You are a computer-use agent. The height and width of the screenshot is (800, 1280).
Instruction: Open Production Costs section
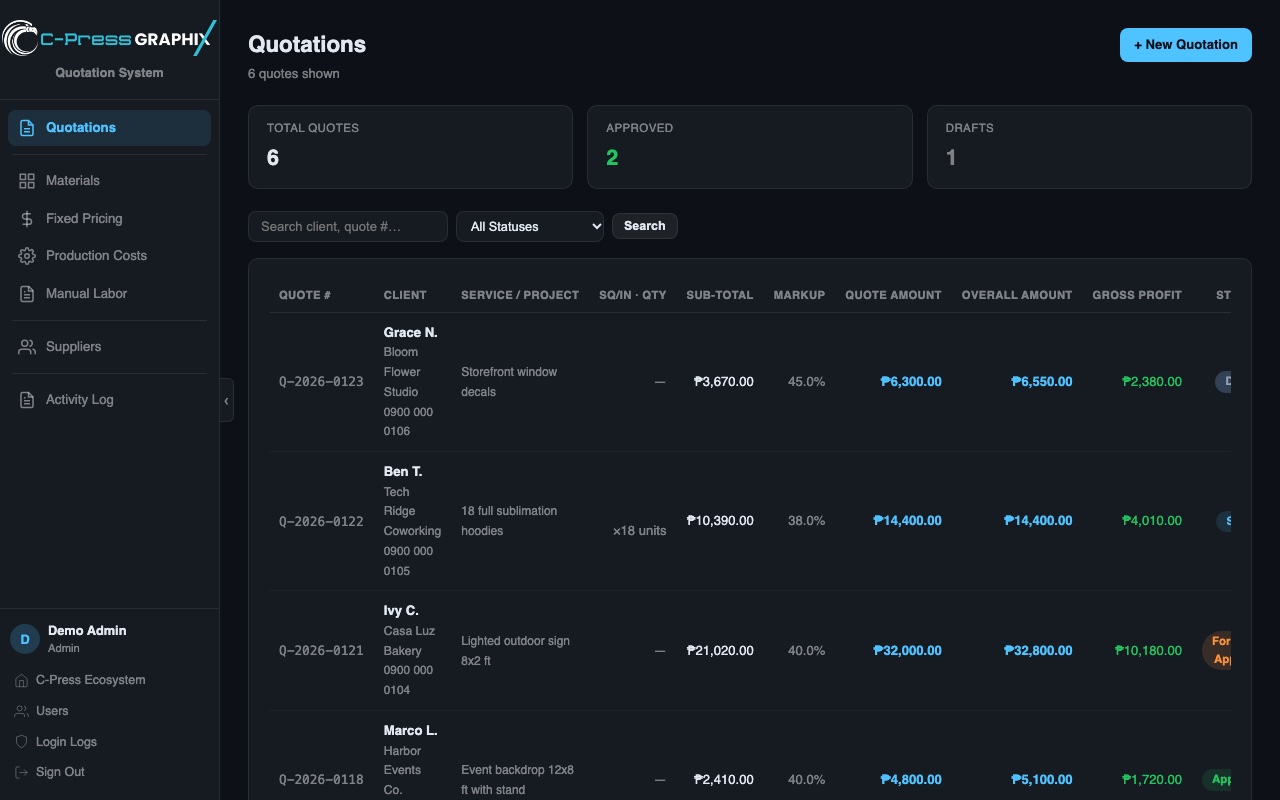point(109,256)
